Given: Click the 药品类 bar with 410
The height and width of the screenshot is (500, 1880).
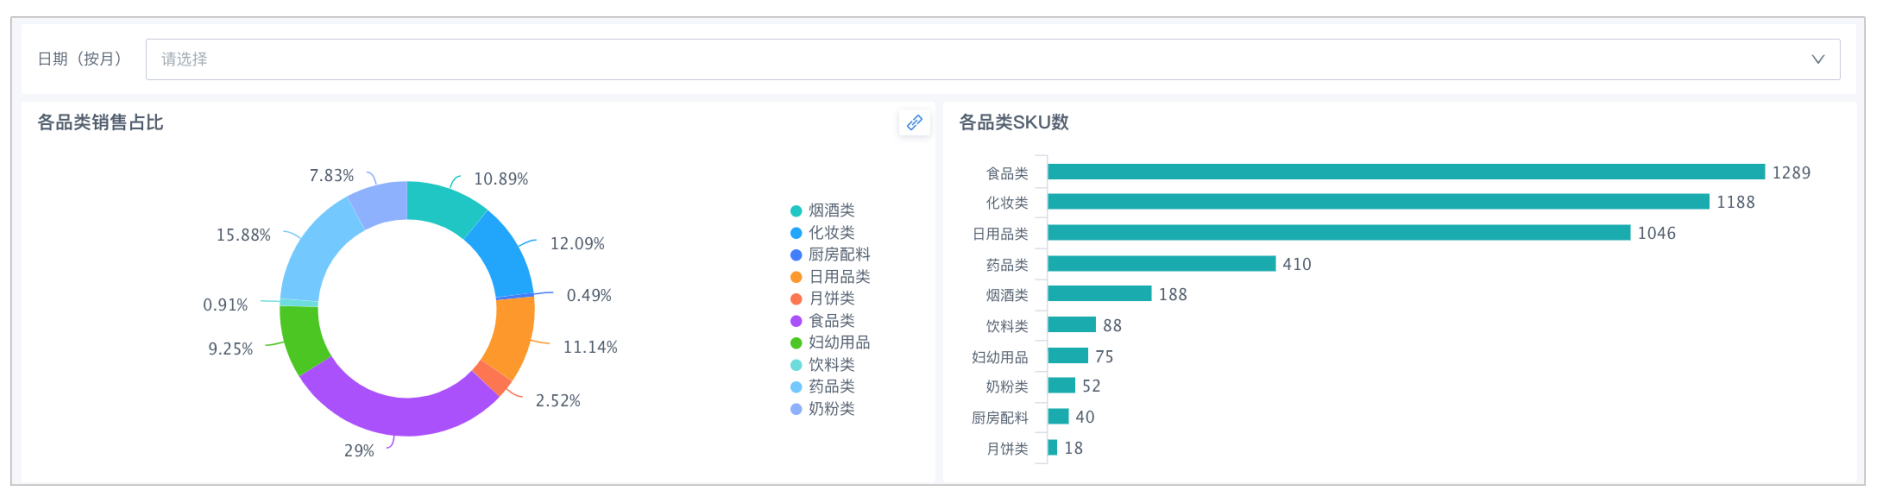Looking at the screenshot, I should (1161, 264).
